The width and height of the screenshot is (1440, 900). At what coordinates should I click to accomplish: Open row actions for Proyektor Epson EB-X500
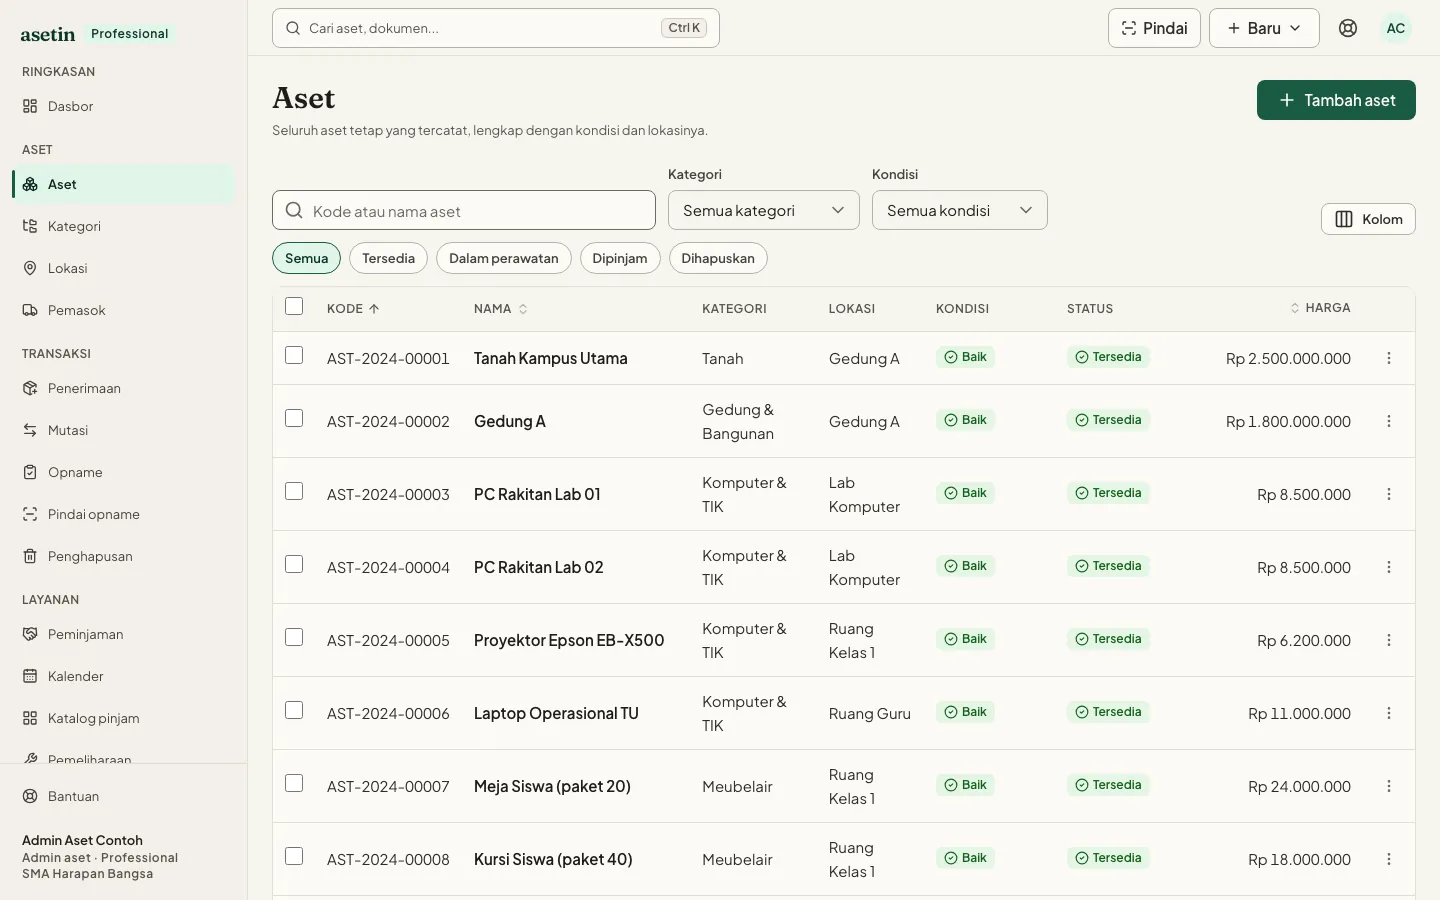click(1389, 640)
